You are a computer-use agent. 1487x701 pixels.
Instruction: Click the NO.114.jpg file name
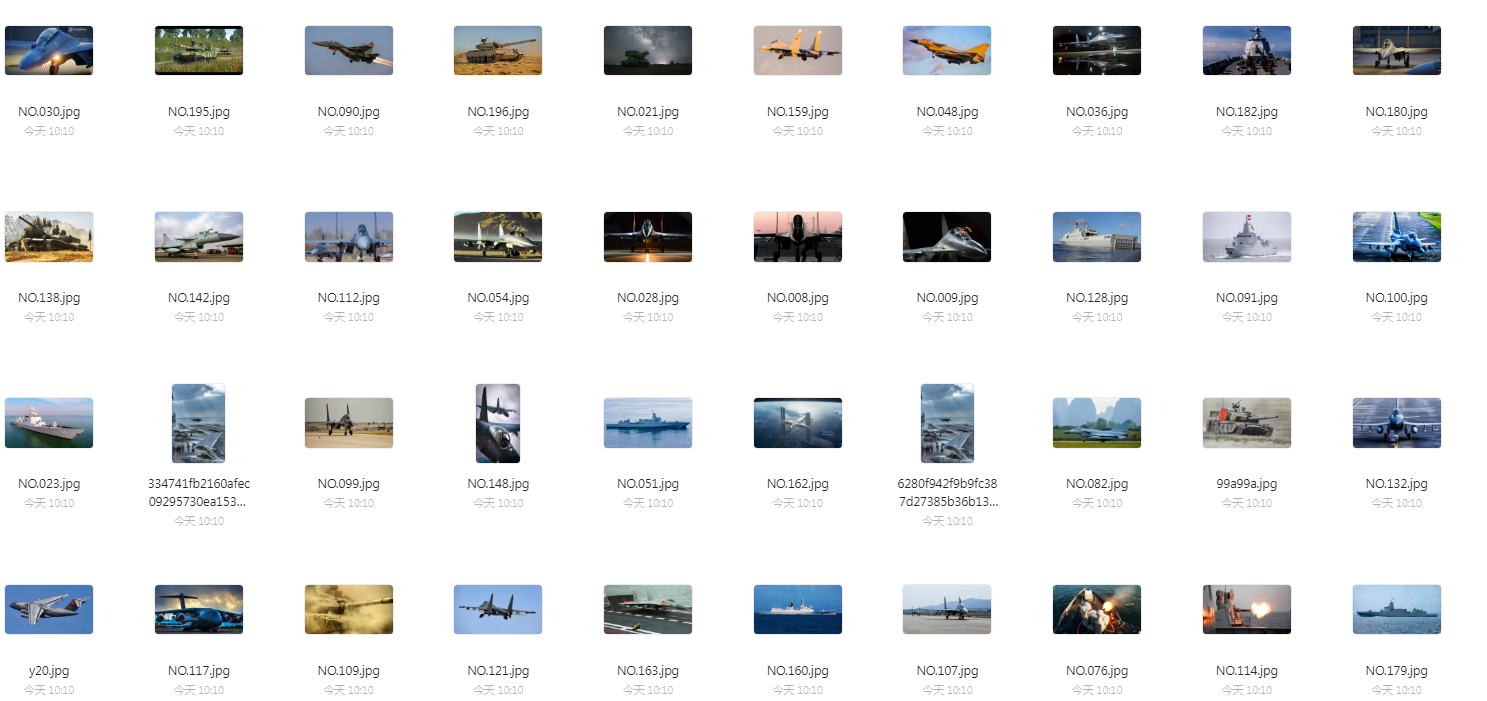point(1247,671)
